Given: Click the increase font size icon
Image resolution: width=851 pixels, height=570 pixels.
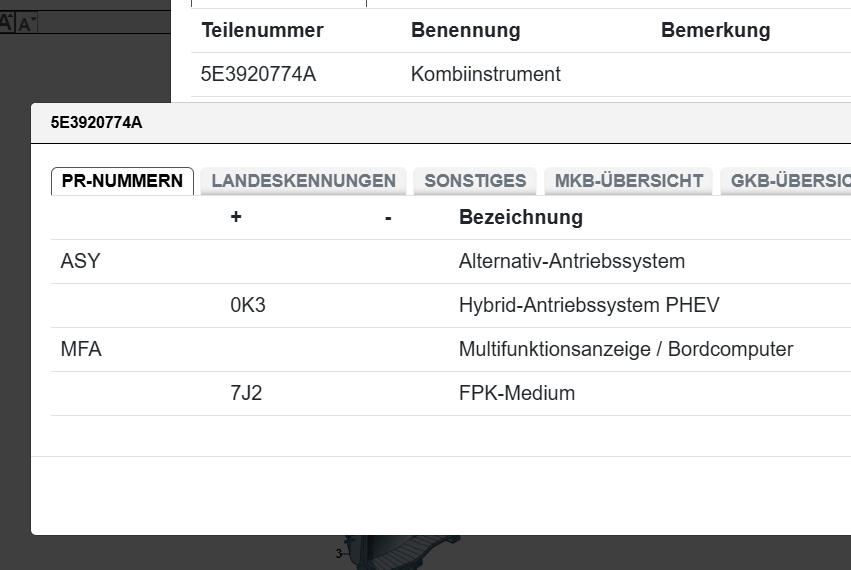Looking at the screenshot, I should [x=6, y=22].
